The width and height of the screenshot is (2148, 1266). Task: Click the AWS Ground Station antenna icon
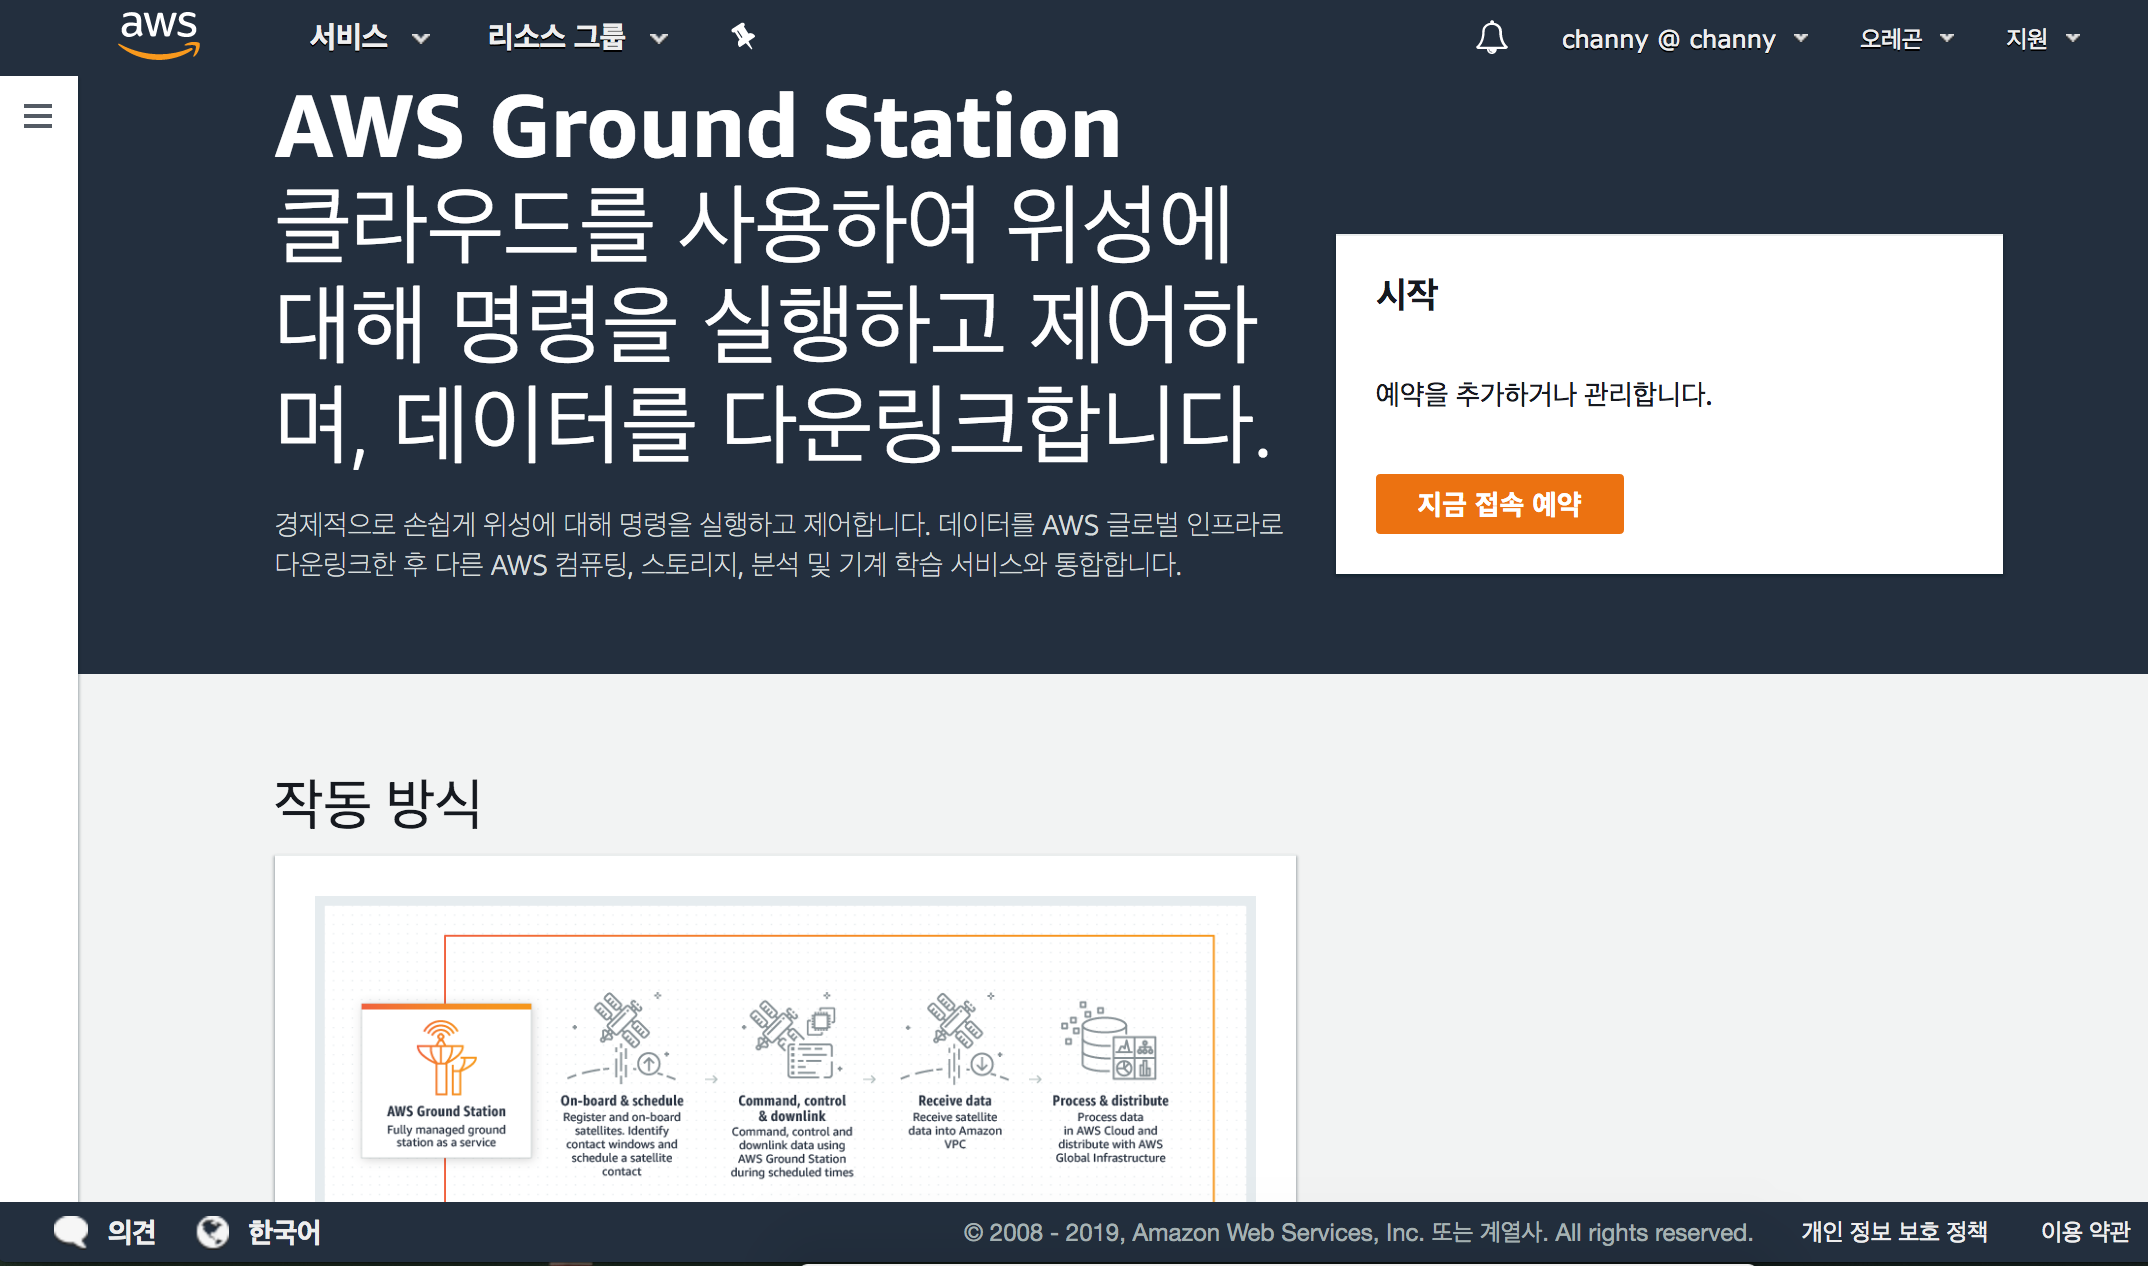pos(445,1058)
